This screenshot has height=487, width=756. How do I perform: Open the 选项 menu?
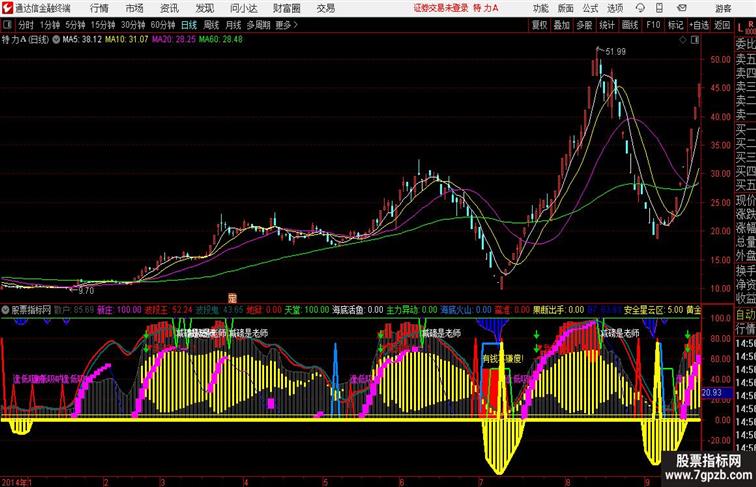pyautogui.click(x=615, y=8)
